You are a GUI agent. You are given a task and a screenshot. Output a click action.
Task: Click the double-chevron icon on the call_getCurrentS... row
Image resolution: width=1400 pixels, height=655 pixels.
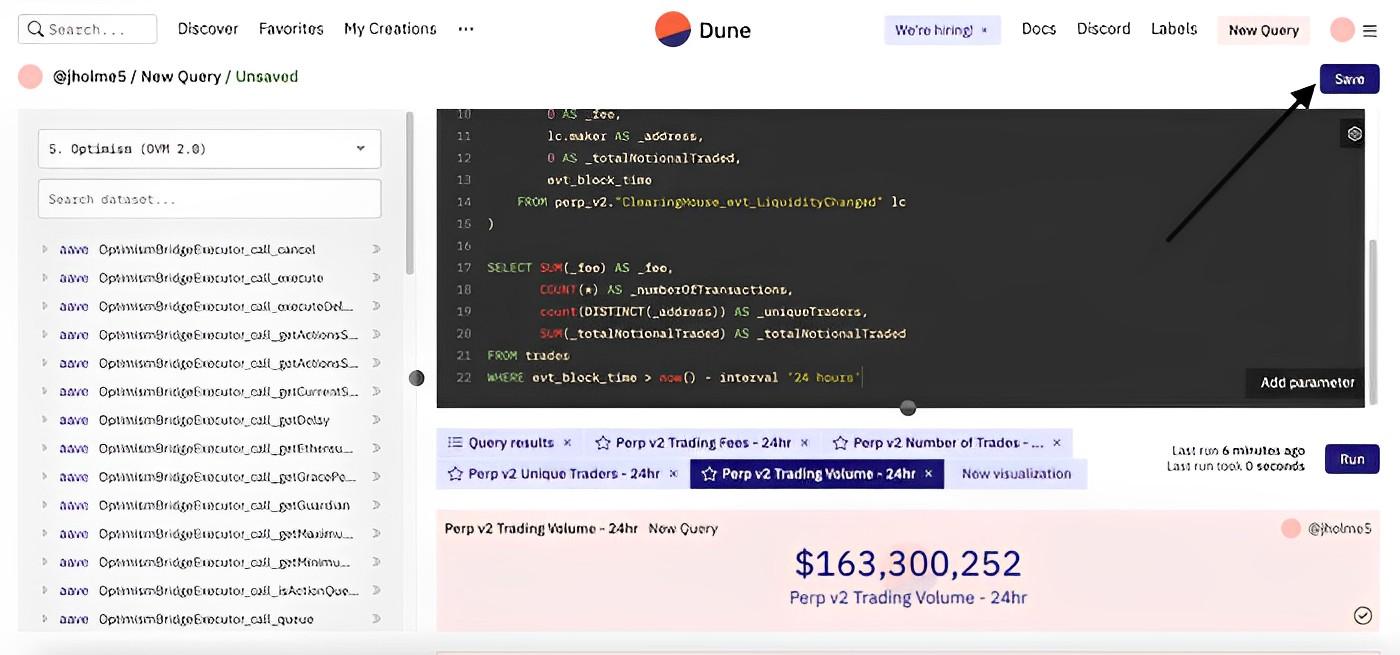(376, 391)
